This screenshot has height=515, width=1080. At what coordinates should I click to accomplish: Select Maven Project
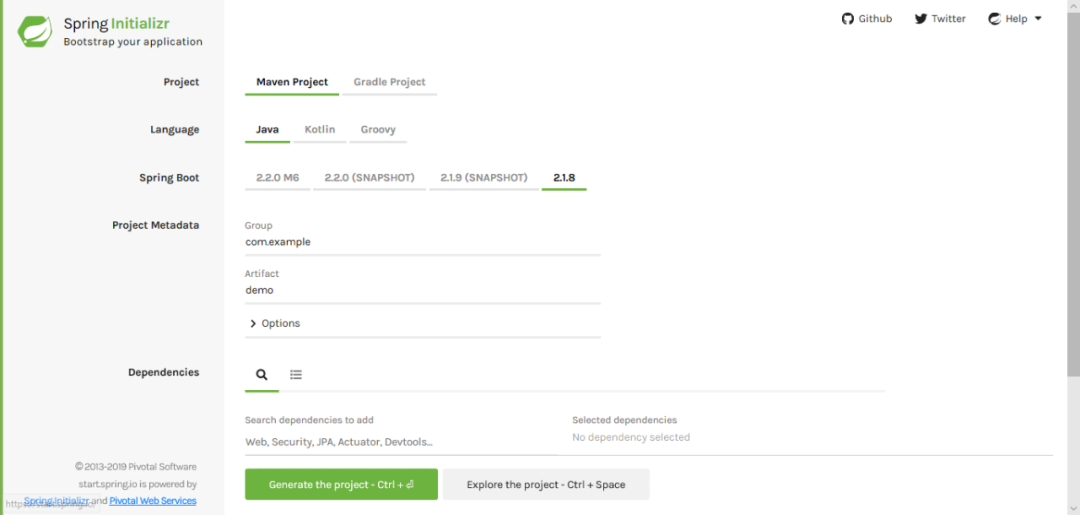pos(292,82)
